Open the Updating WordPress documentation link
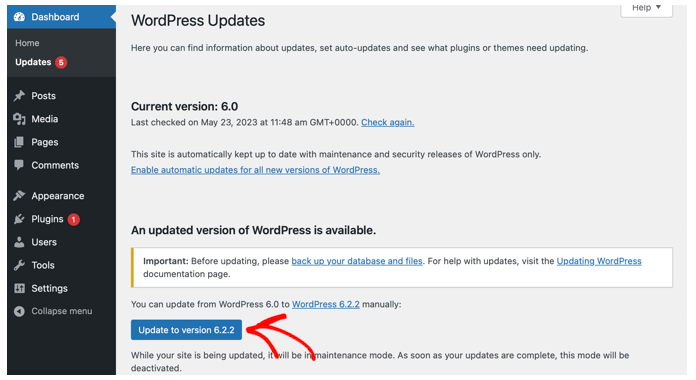696x380 pixels. [x=599, y=261]
